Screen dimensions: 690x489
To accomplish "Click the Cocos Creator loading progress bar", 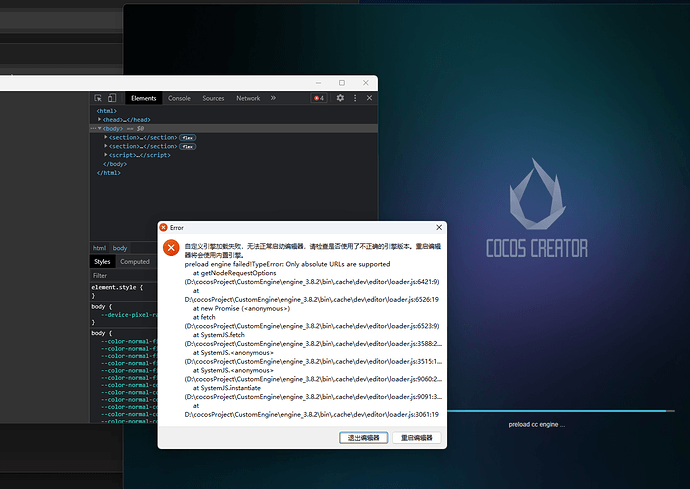I will pyautogui.click(x=561, y=411).
